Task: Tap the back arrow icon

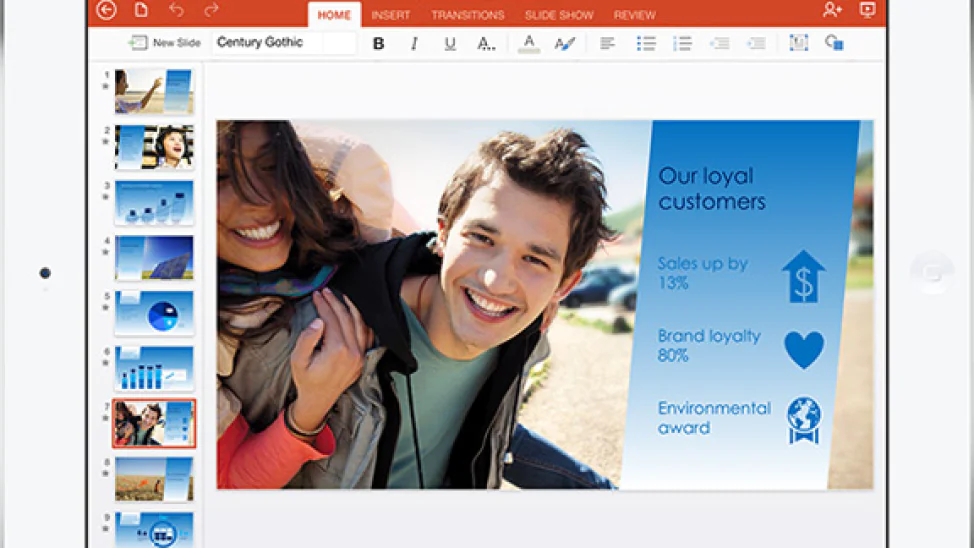Action: click(106, 10)
